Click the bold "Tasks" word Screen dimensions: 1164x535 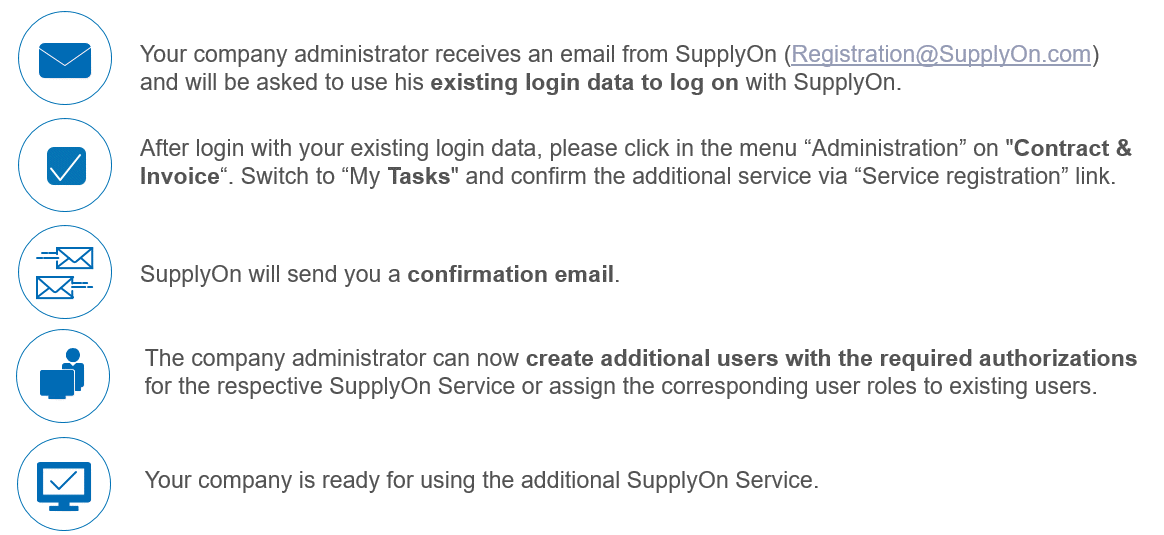coord(419,177)
